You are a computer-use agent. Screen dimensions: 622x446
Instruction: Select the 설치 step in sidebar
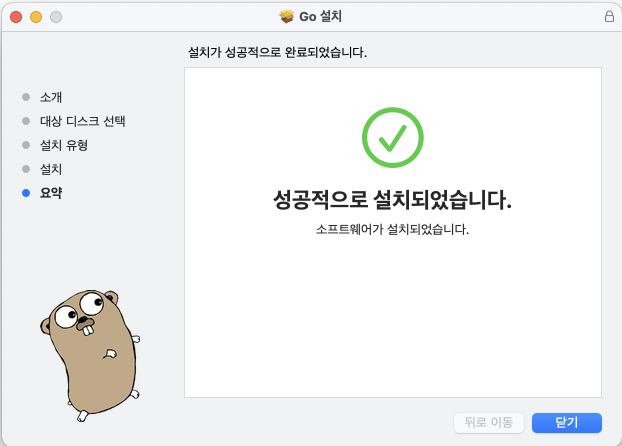(51, 169)
